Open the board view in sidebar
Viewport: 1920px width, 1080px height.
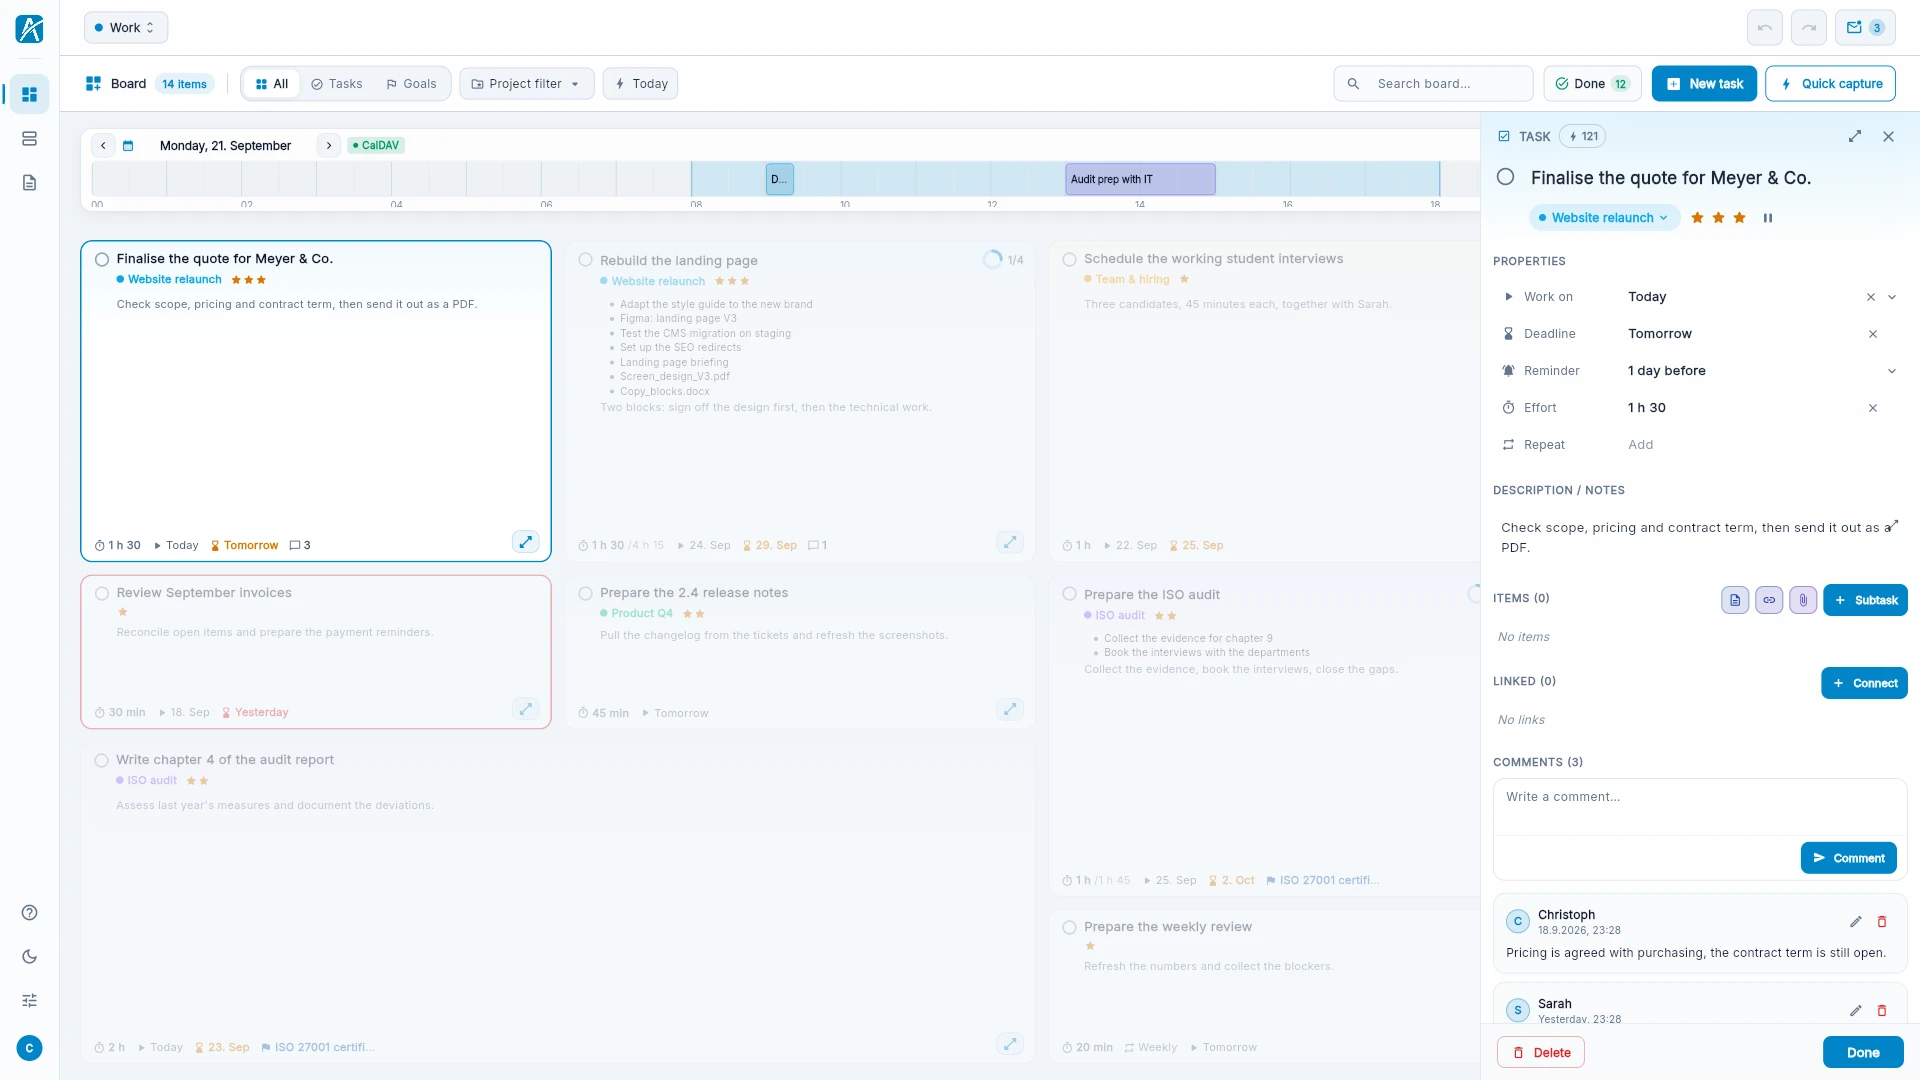pyautogui.click(x=29, y=94)
